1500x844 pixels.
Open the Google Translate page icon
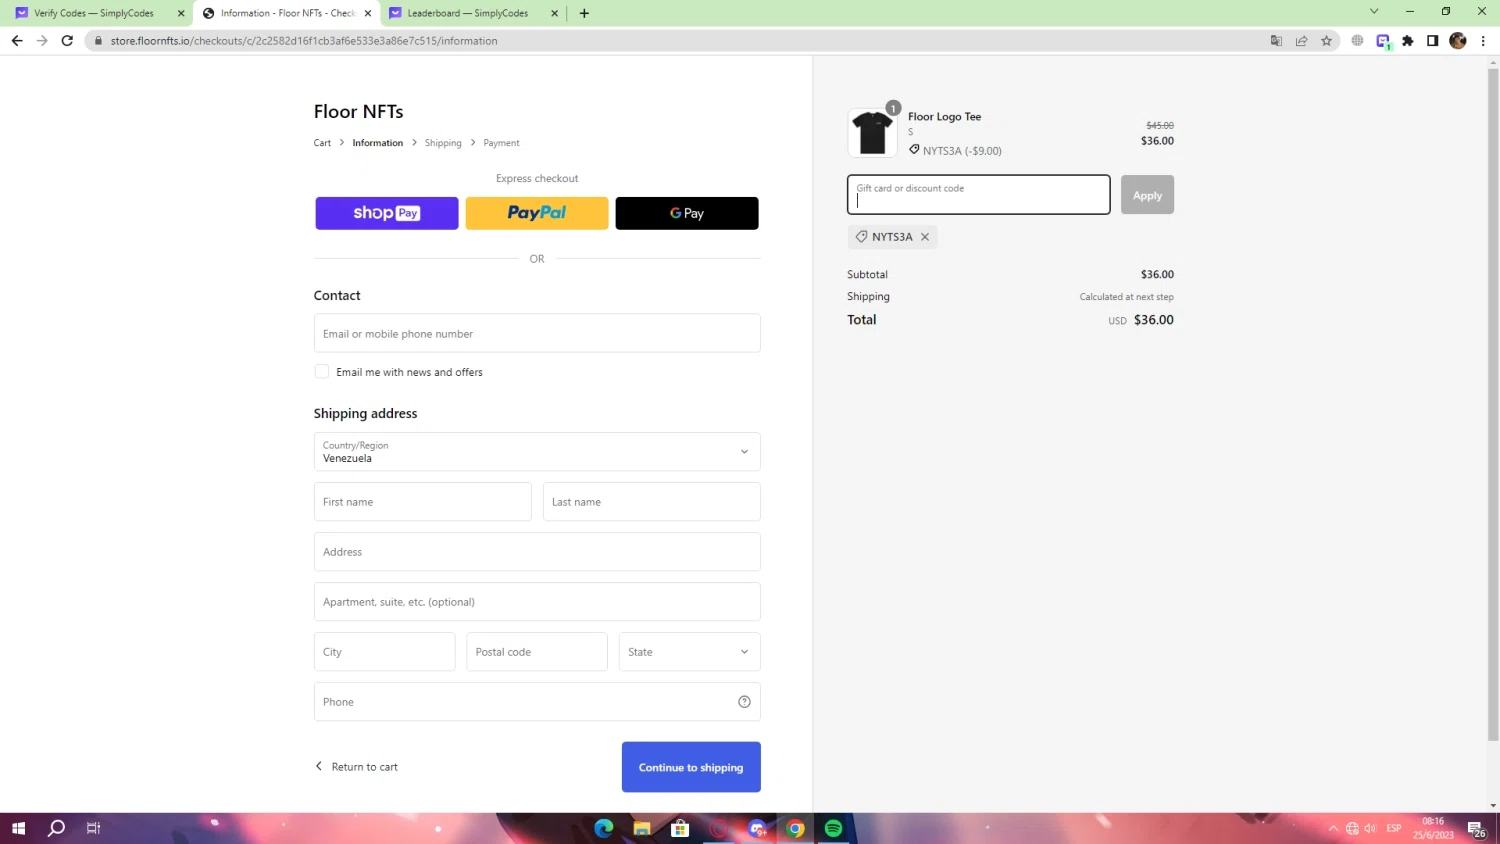[1276, 41]
